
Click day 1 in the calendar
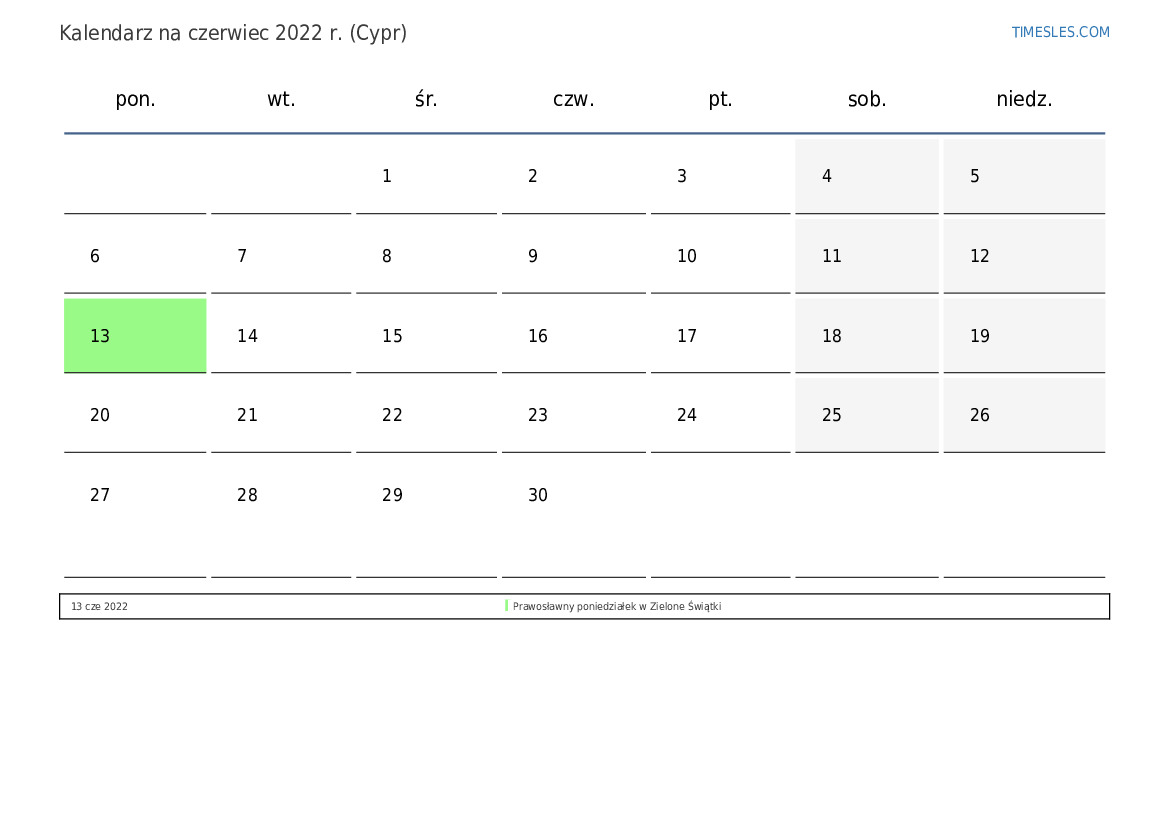pyautogui.click(x=426, y=176)
